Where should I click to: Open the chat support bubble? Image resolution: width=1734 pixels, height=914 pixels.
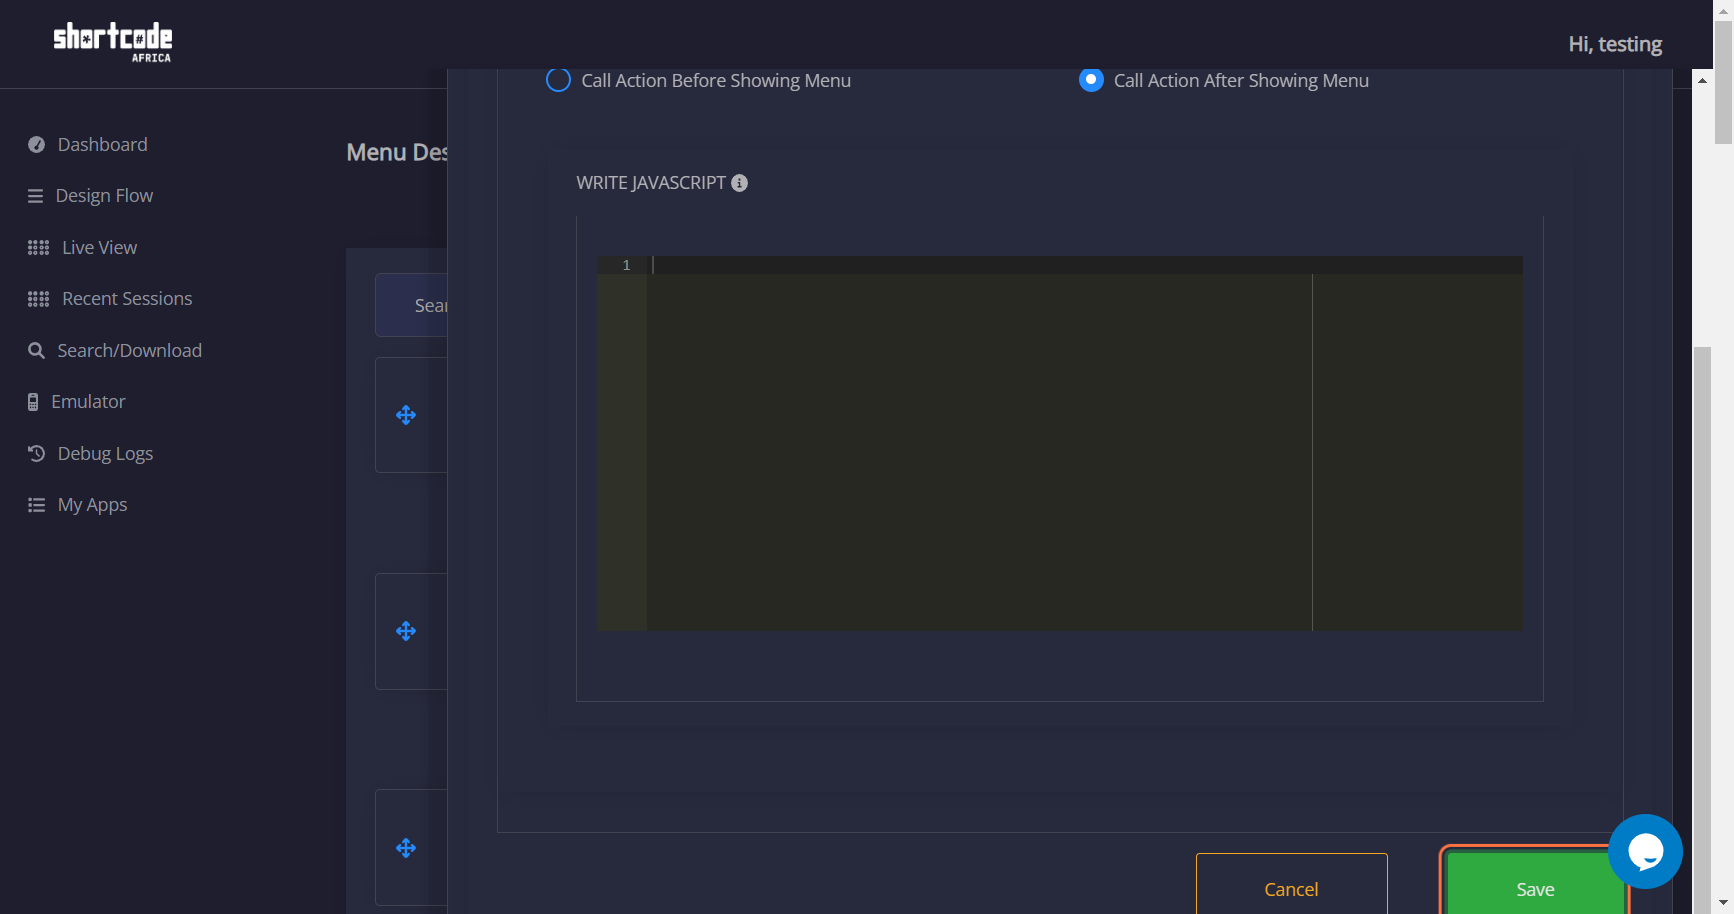pos(1645,851)
